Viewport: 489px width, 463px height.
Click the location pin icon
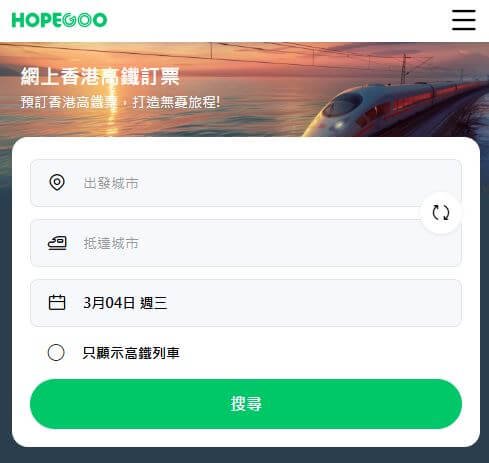(57, 182)
